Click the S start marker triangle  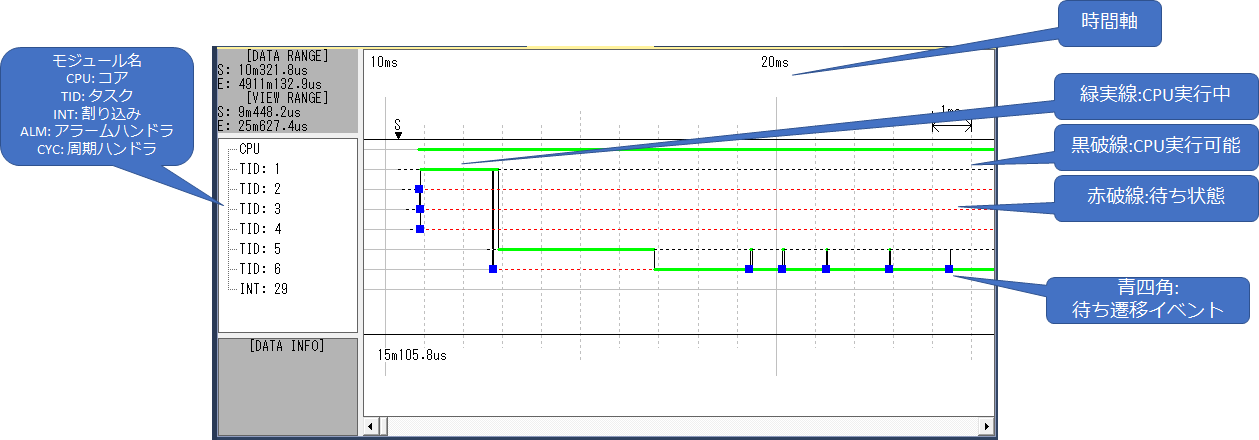point(398,134)
